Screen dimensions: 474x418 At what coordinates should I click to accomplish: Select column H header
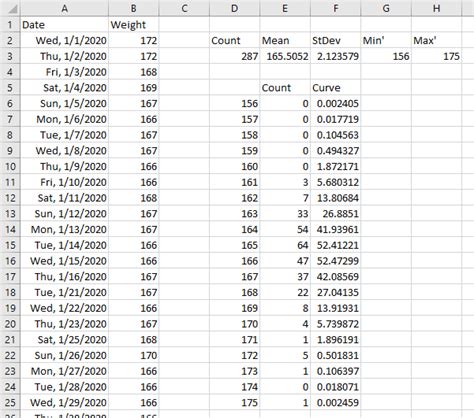[436, 8]
